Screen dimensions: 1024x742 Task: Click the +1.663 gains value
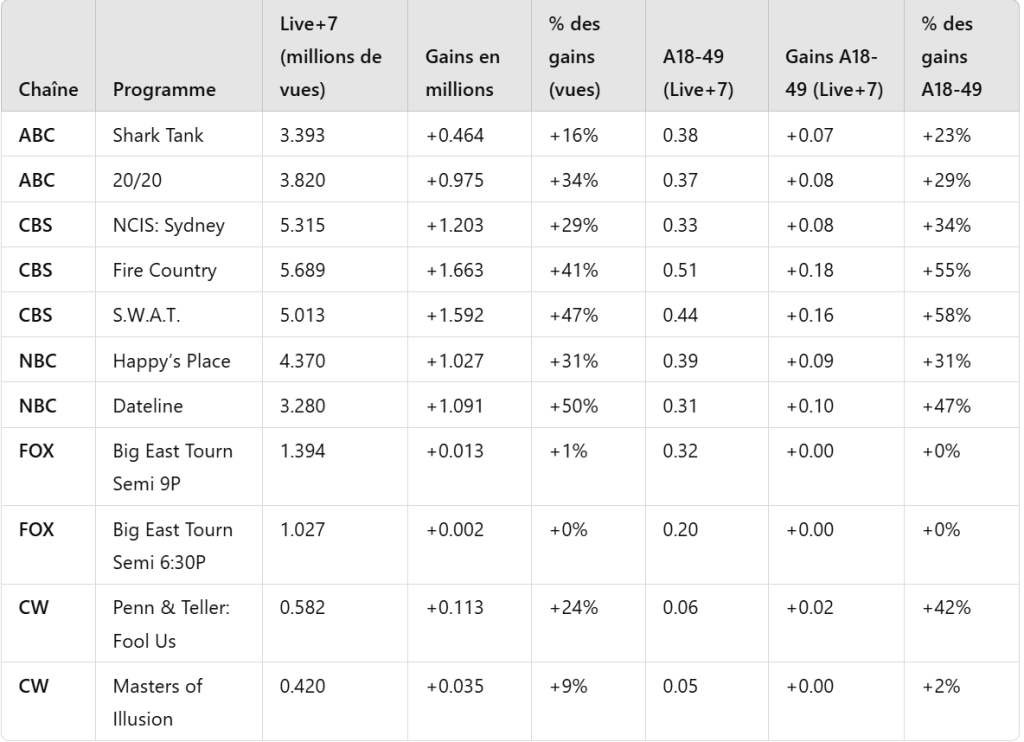[x=454, y=270]
